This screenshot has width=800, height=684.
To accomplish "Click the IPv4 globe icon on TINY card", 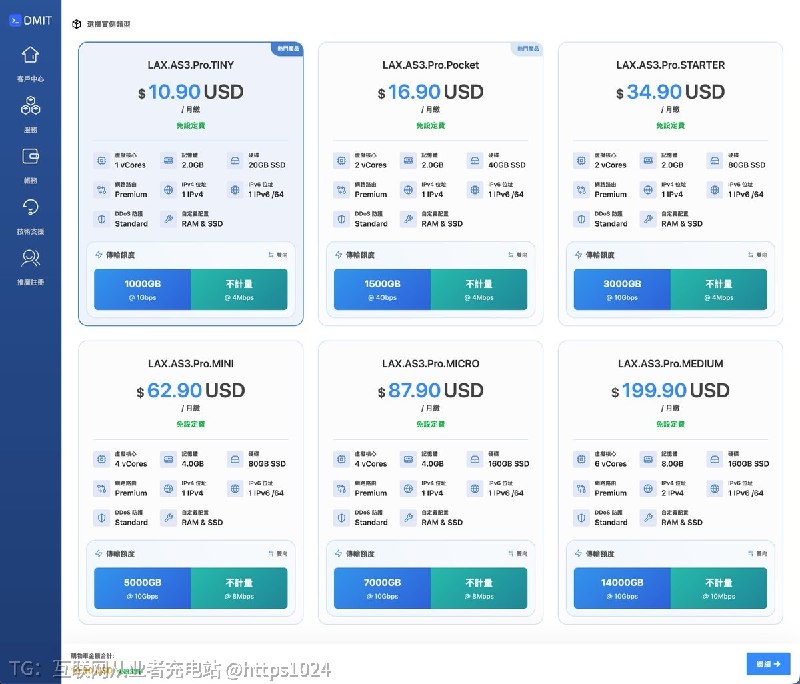I will click(168, 190).
